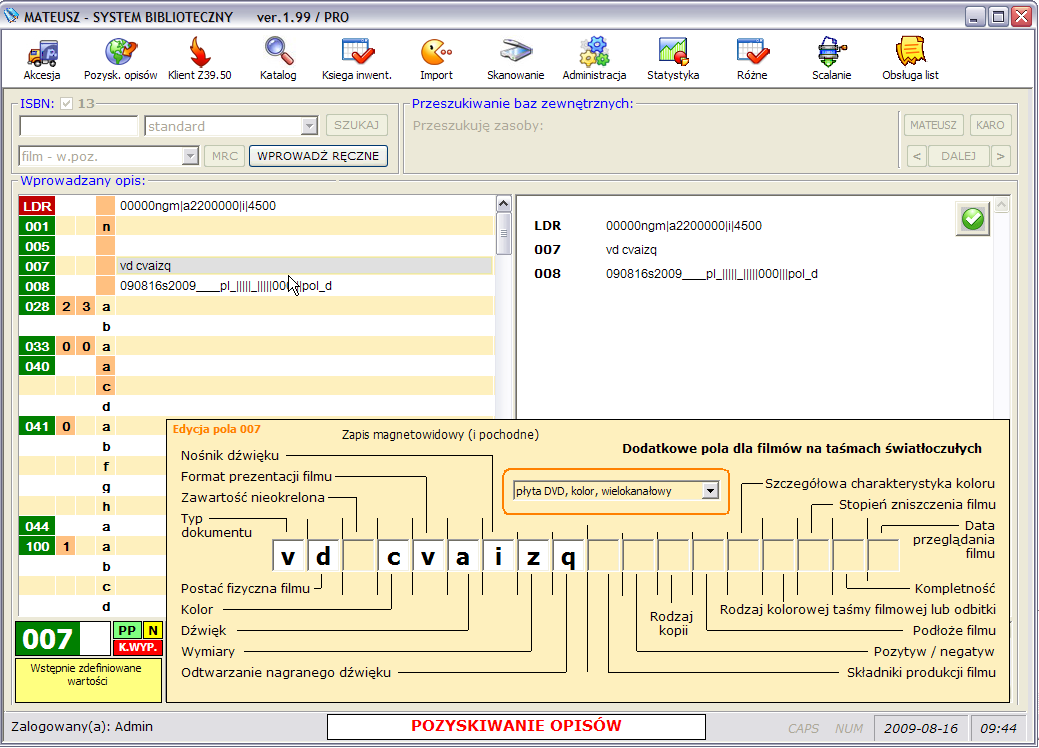Expand the 'standard' search type dropdown
The image size is (1039, 748).
point(309,126)
